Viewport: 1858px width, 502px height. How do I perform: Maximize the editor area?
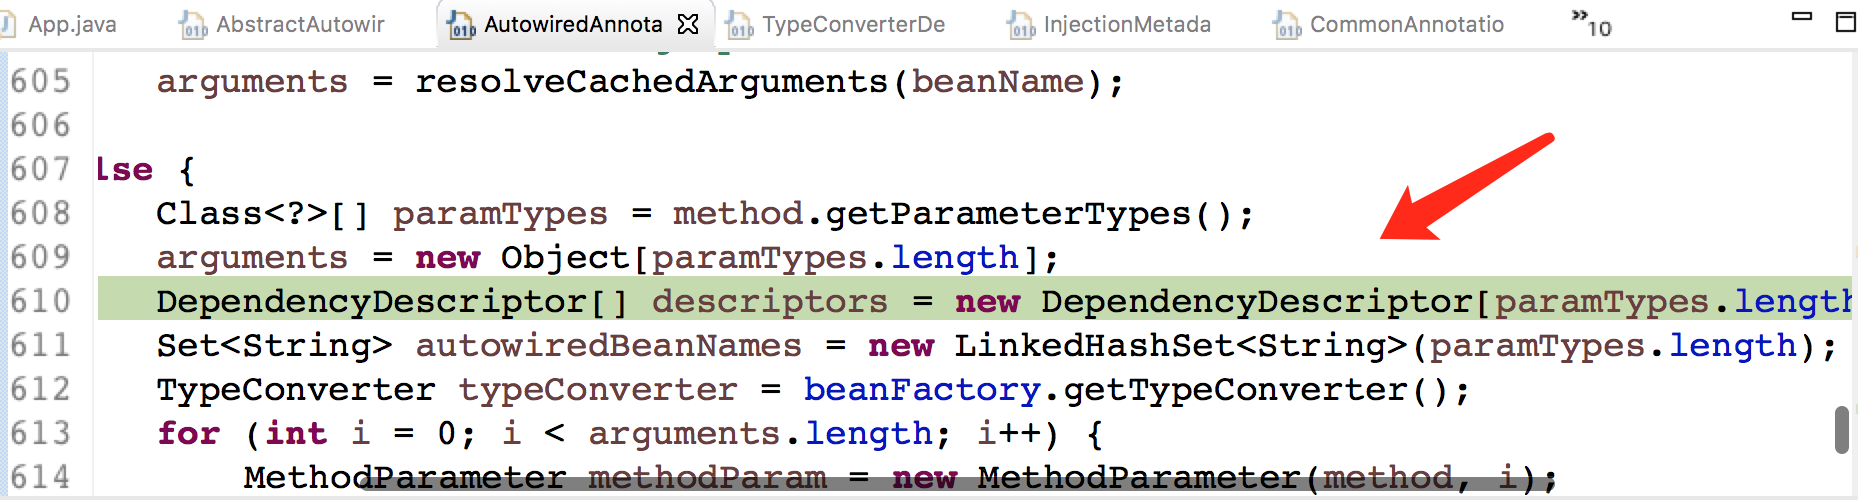1846,21
